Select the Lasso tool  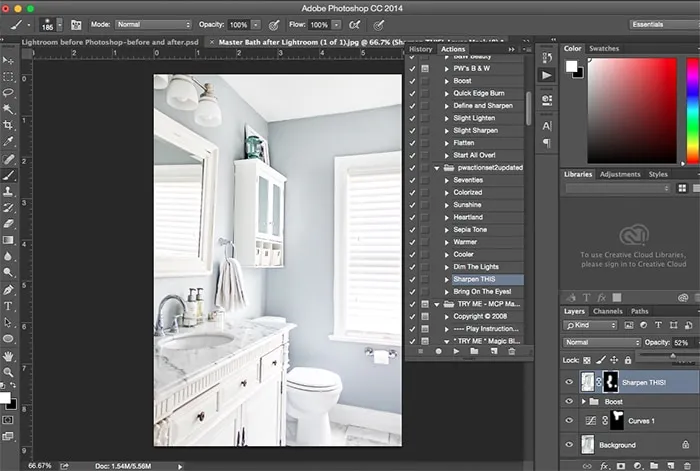tap(8, 93)
